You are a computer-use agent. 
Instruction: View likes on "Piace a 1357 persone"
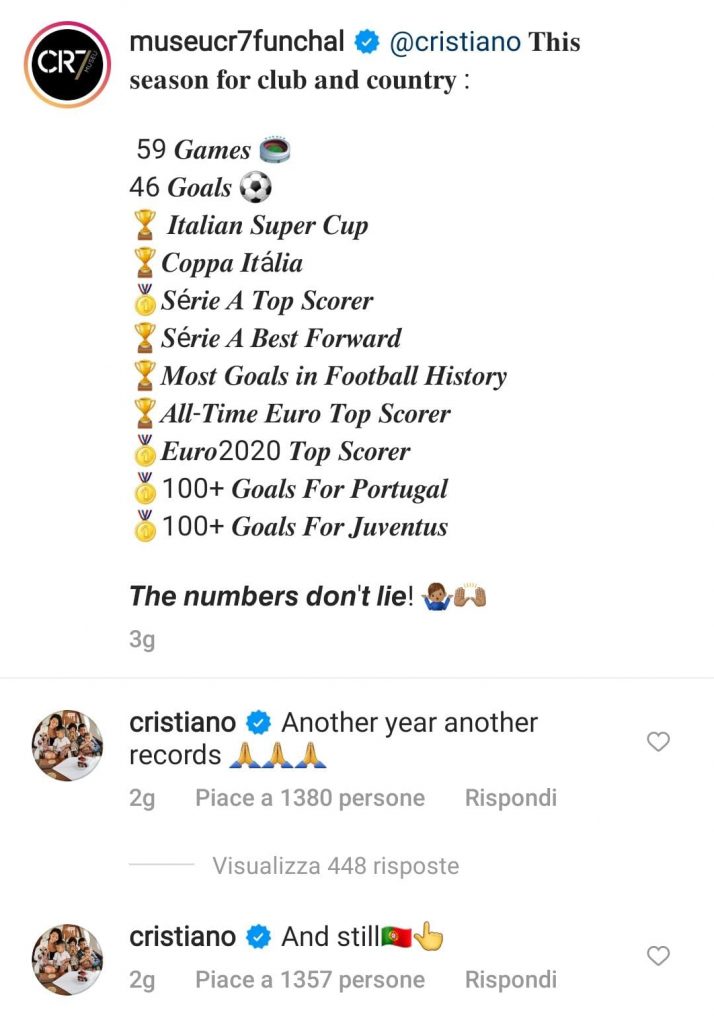click(x=310, y=980)
